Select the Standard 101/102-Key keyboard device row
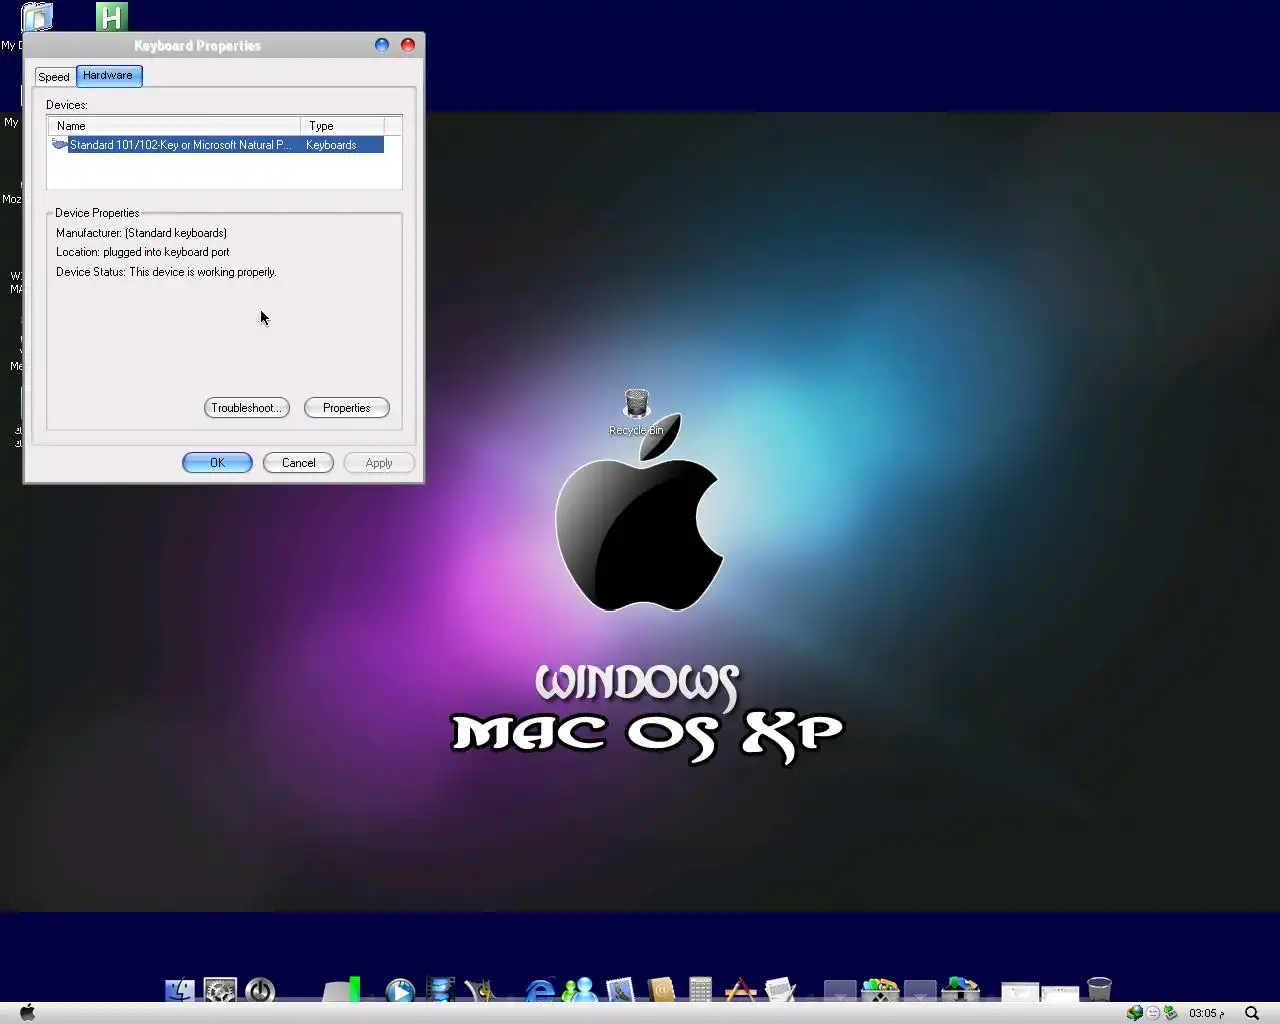 click(x=217, y=145)
